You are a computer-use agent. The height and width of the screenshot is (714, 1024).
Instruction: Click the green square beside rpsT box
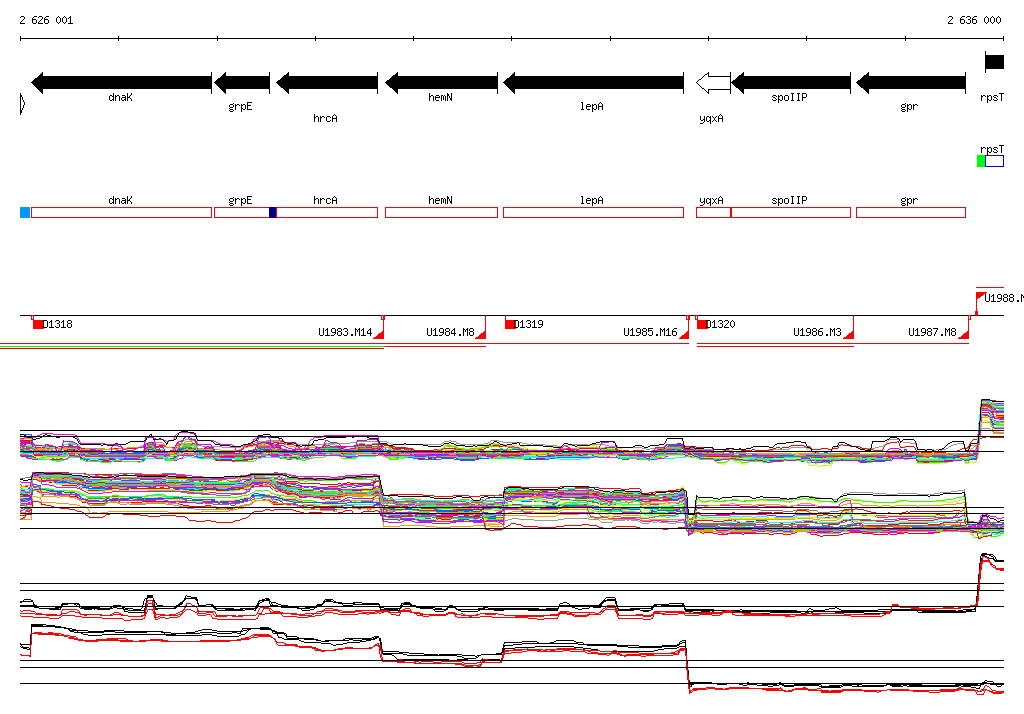981,161
